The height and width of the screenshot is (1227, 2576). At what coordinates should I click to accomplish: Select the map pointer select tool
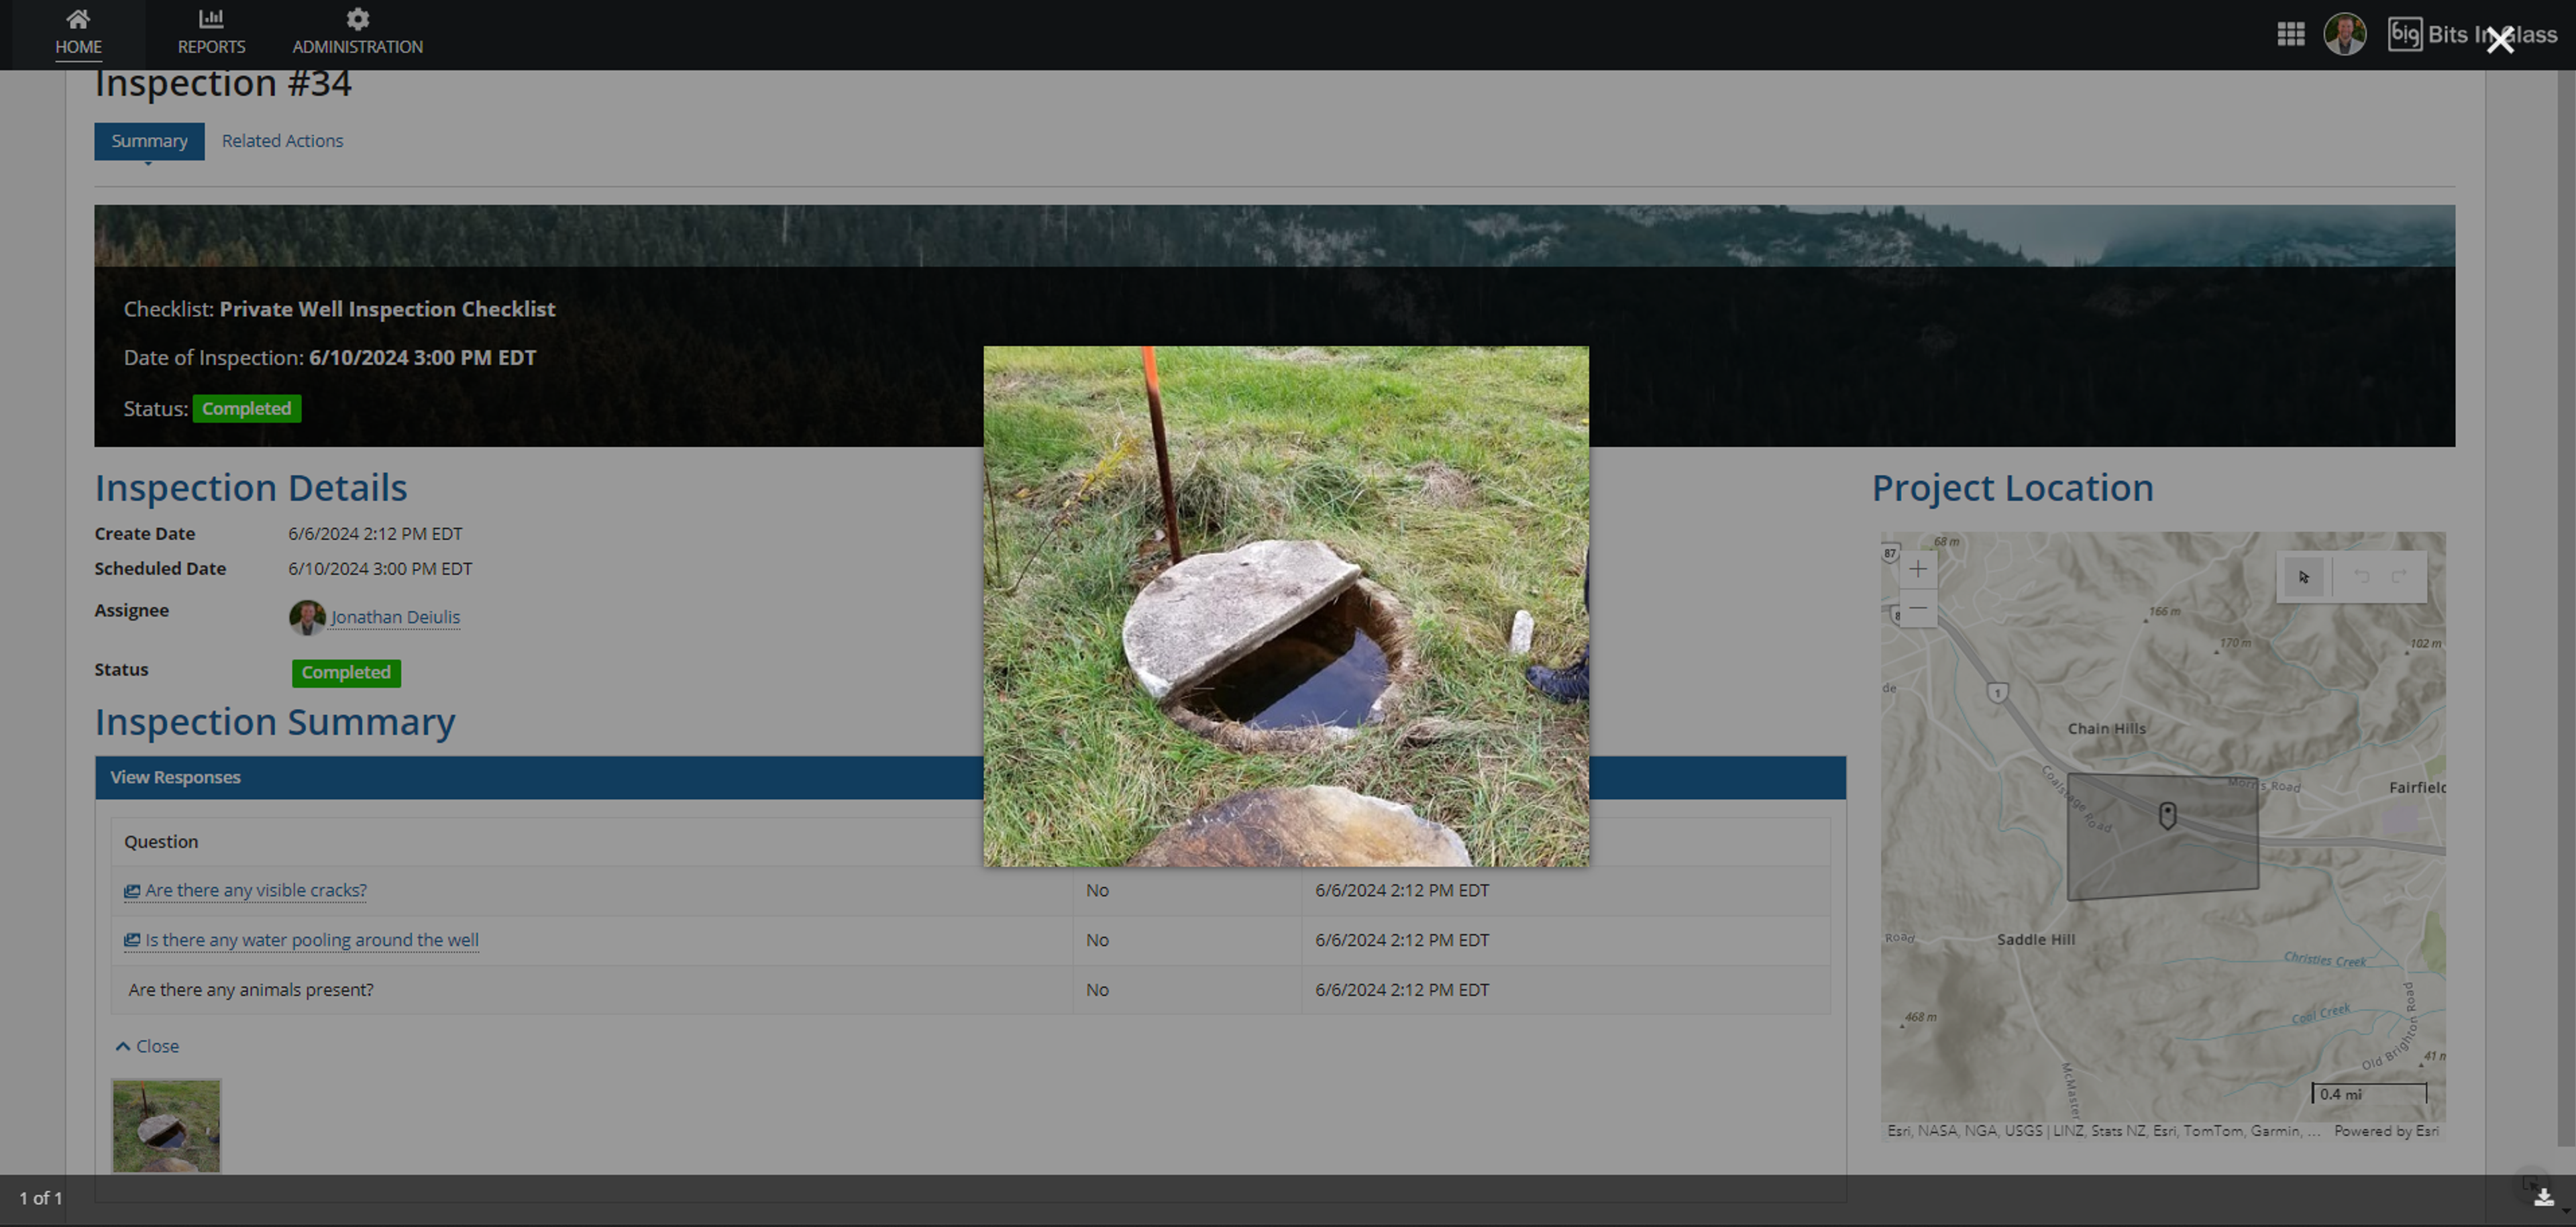click(x=2304, y=577)
